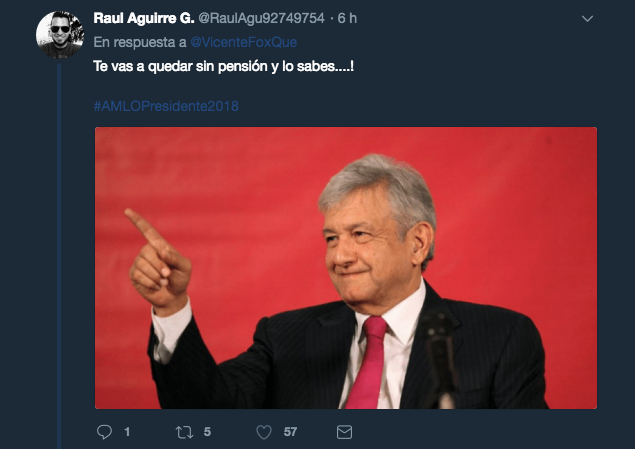
Task: Click the retweet count number 5
Action: click(207, 432)
